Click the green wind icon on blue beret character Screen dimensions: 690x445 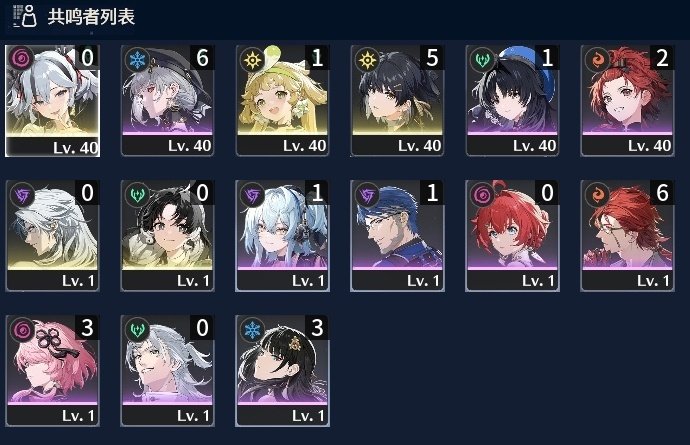tap(482, 59)
